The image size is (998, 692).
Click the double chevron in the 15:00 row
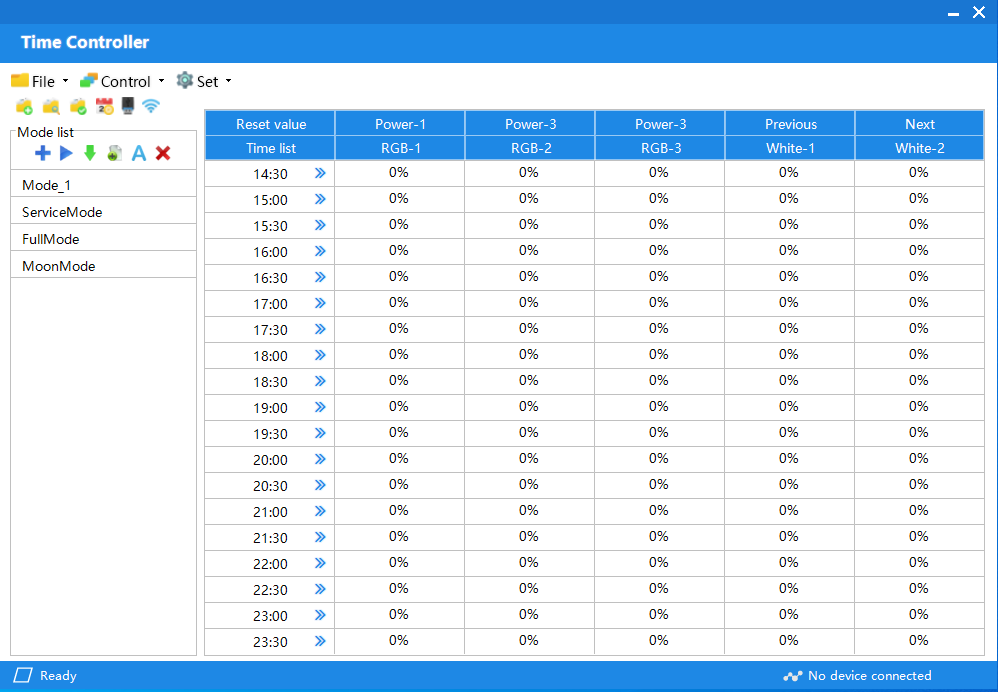[x=320, y=199]
